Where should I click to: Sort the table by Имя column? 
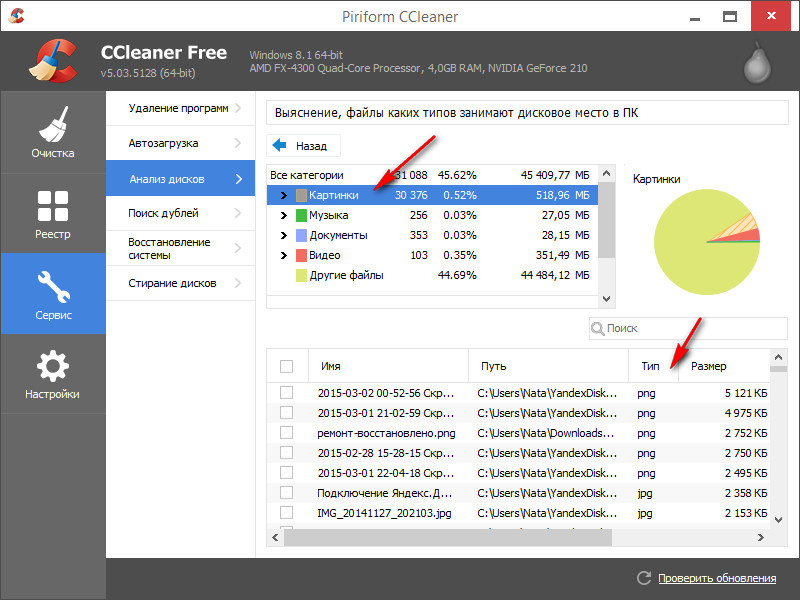(388, 366)
